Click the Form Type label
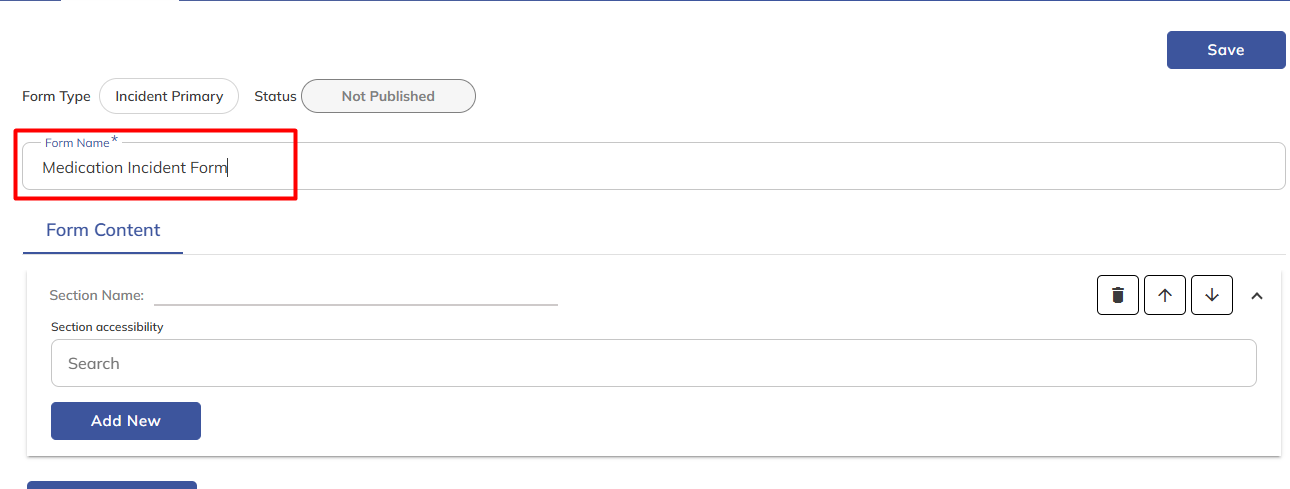1290x489 pixels. click(x=56, y=96)
